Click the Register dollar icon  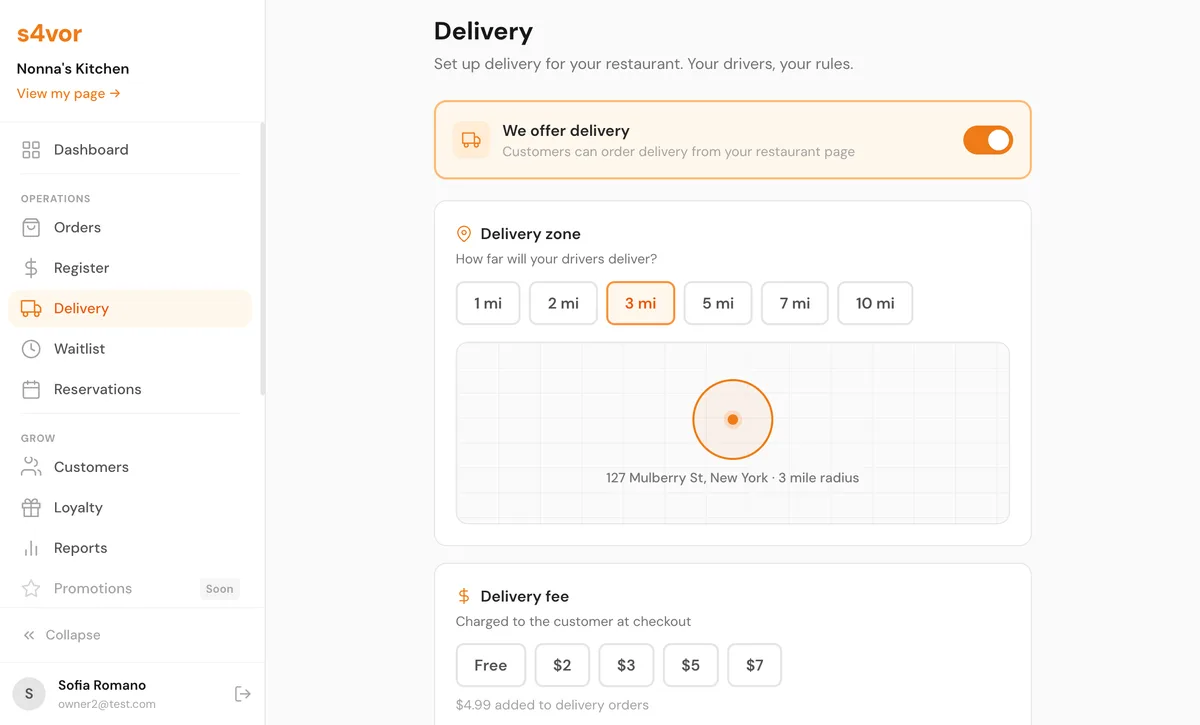coord(31,268)
